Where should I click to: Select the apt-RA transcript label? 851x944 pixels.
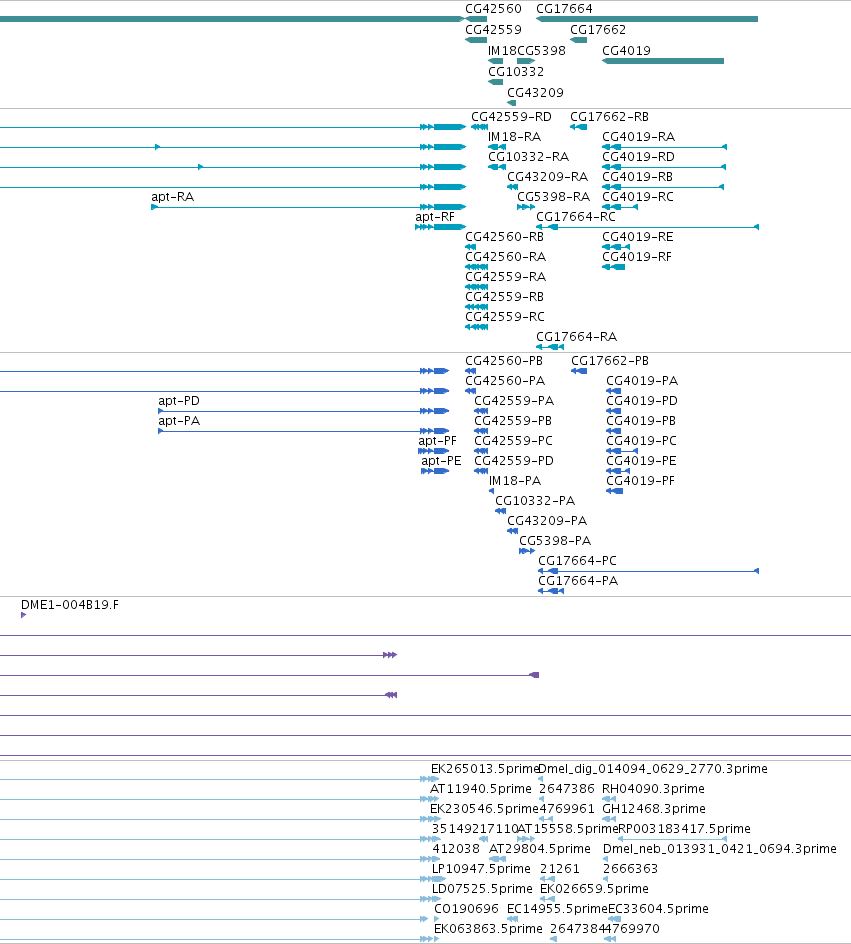[x=172, y=197]
